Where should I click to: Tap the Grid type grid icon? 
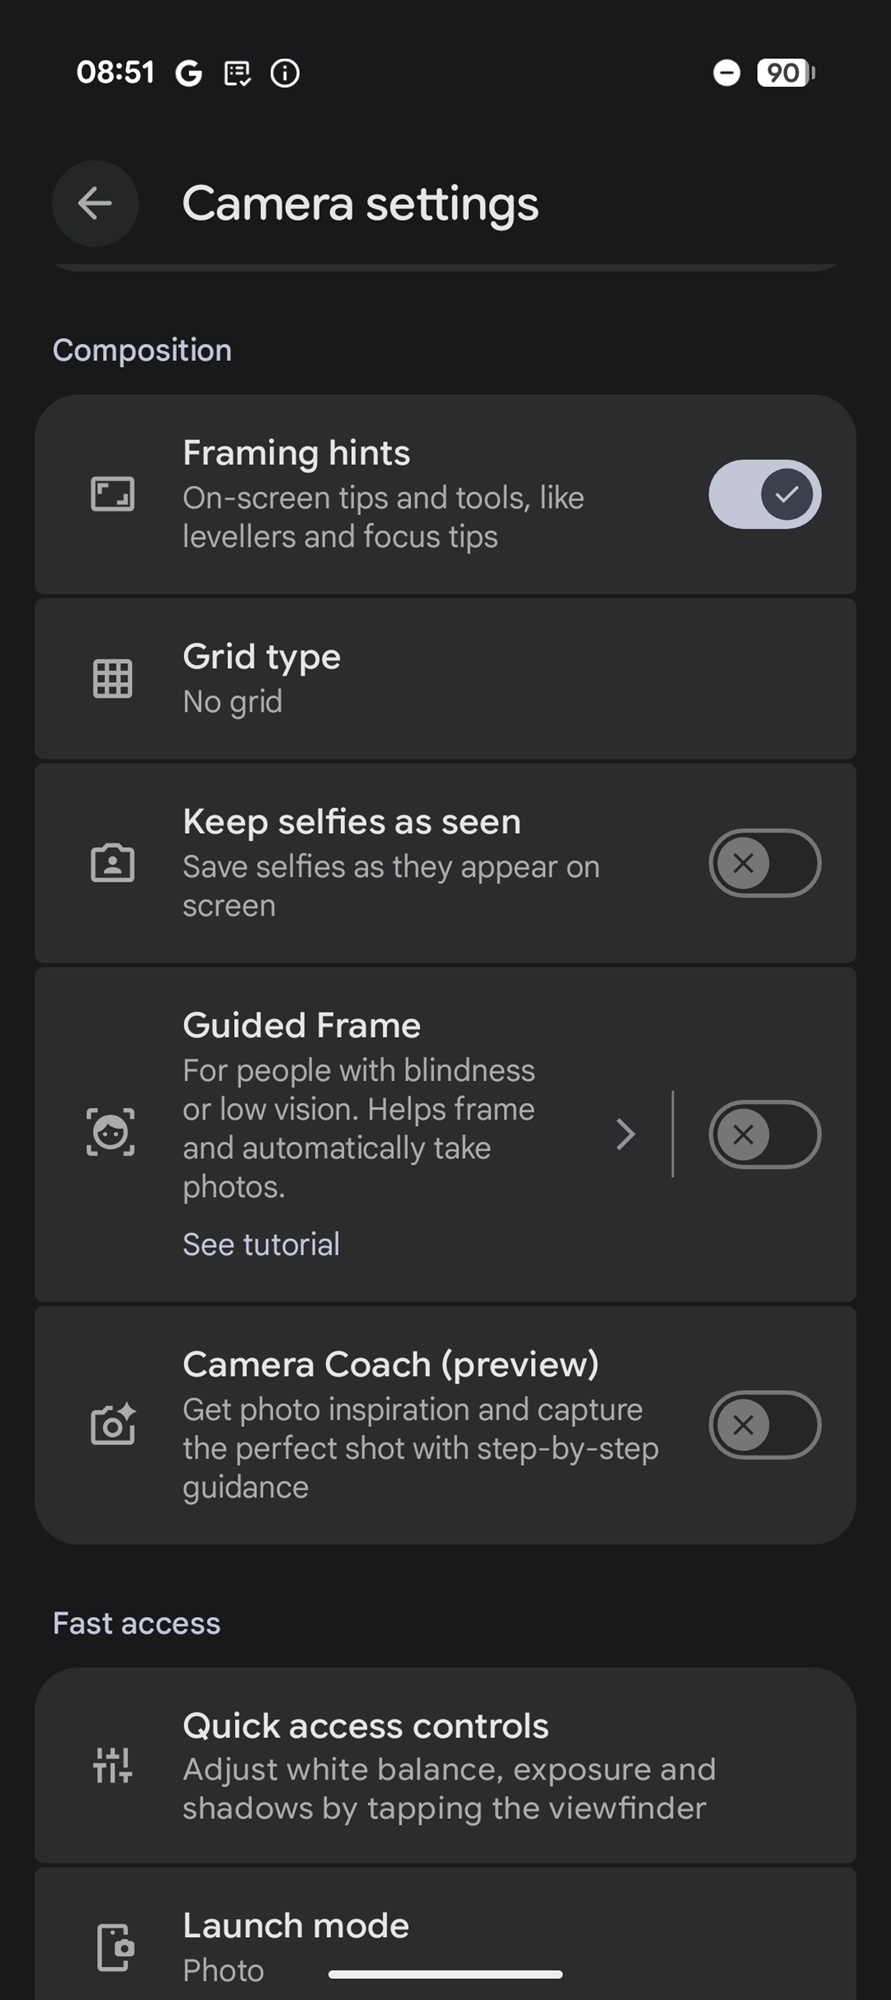point(112,679)
